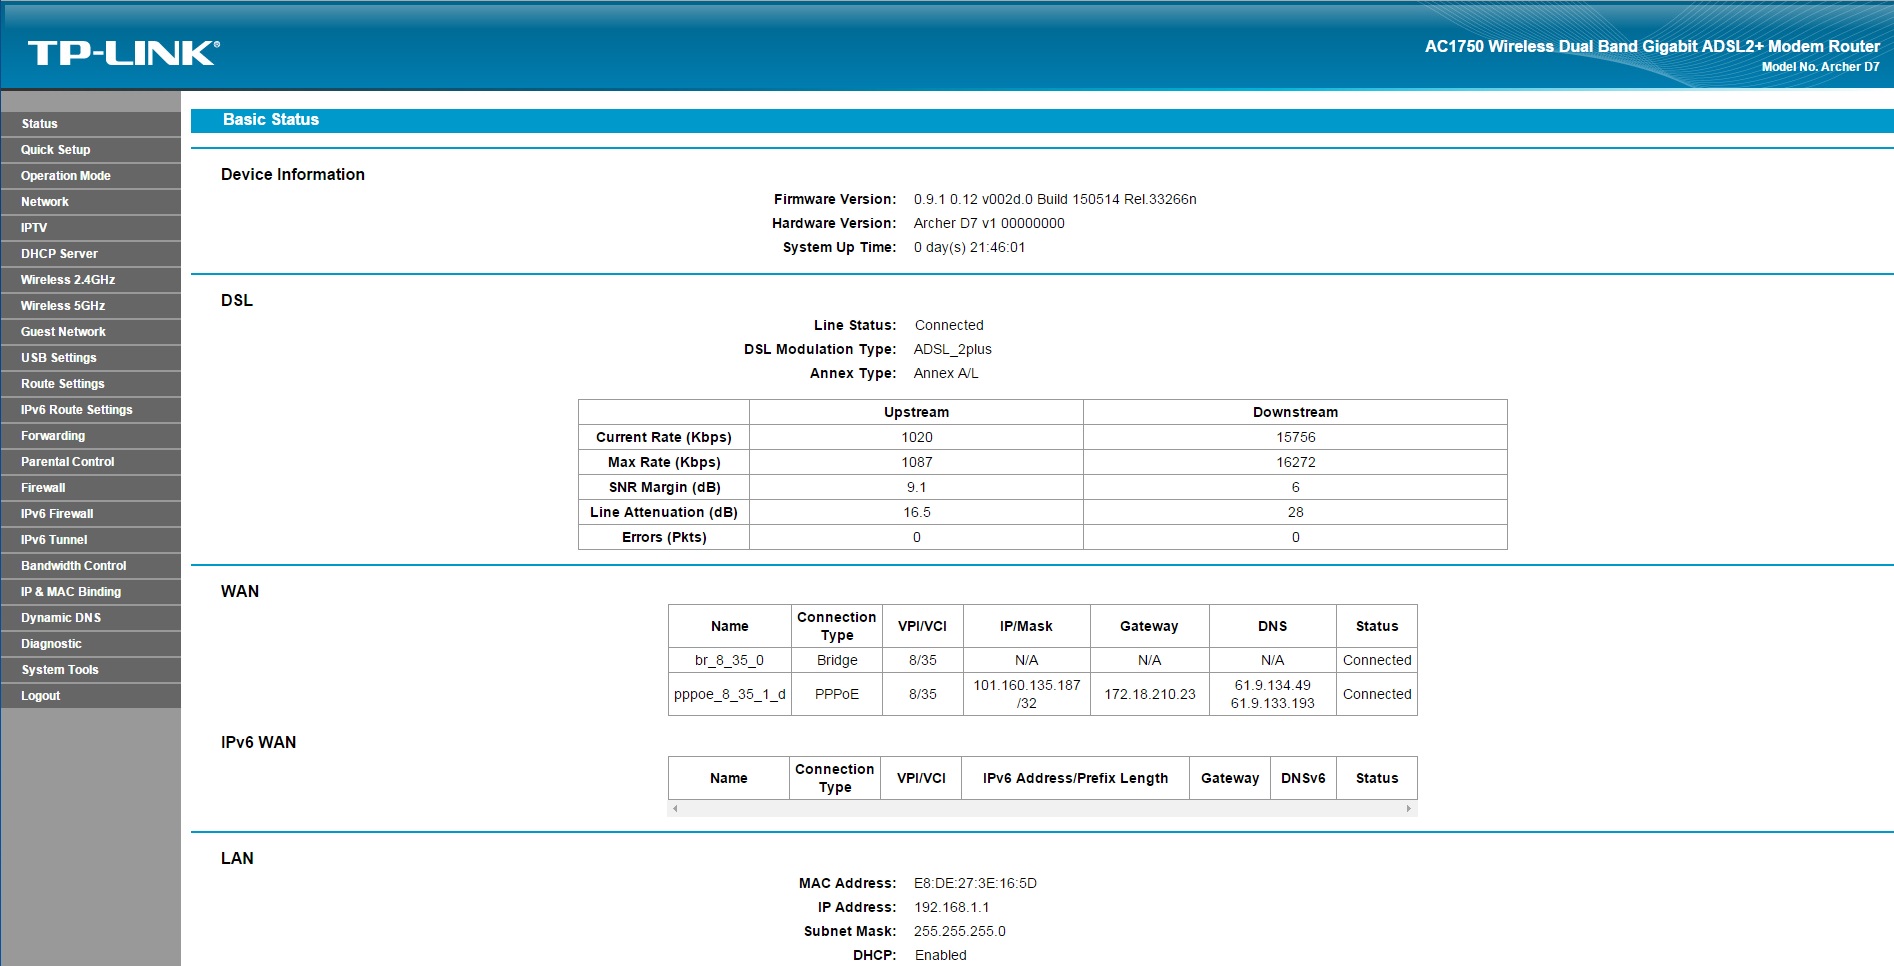Open Firewall settings

point(91,488)
